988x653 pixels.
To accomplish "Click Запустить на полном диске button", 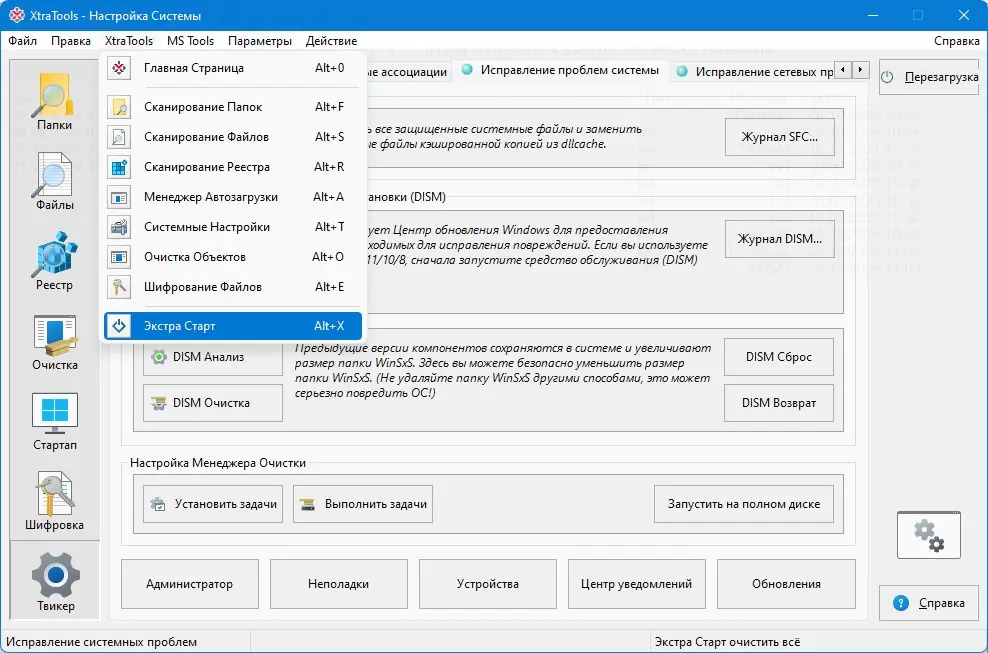I will pos(744,504).
